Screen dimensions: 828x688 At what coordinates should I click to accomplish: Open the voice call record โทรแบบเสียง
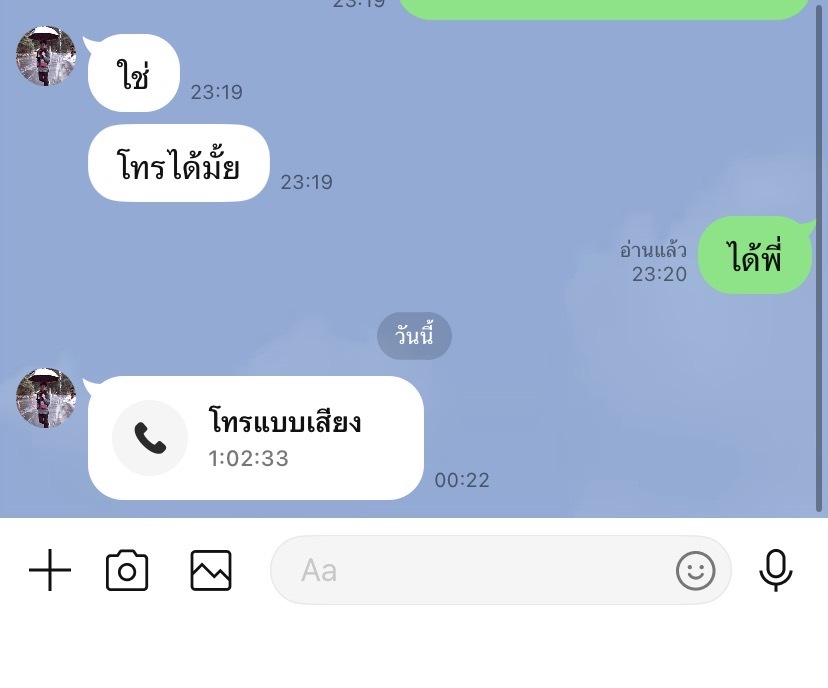click(256, 438)
